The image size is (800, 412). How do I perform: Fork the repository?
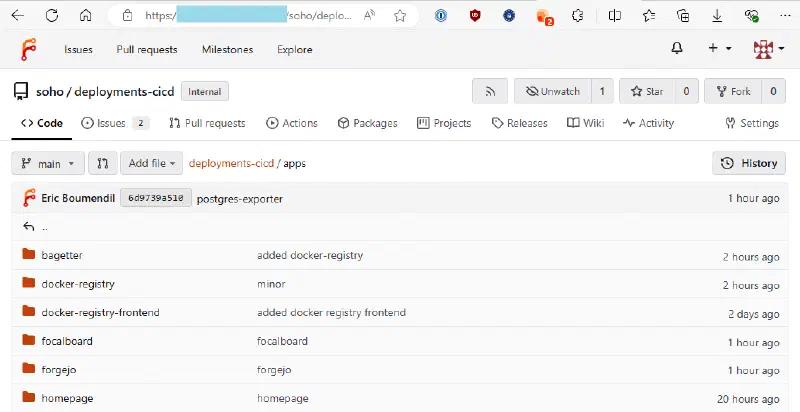pyautogui.click(x=733, y=91)
